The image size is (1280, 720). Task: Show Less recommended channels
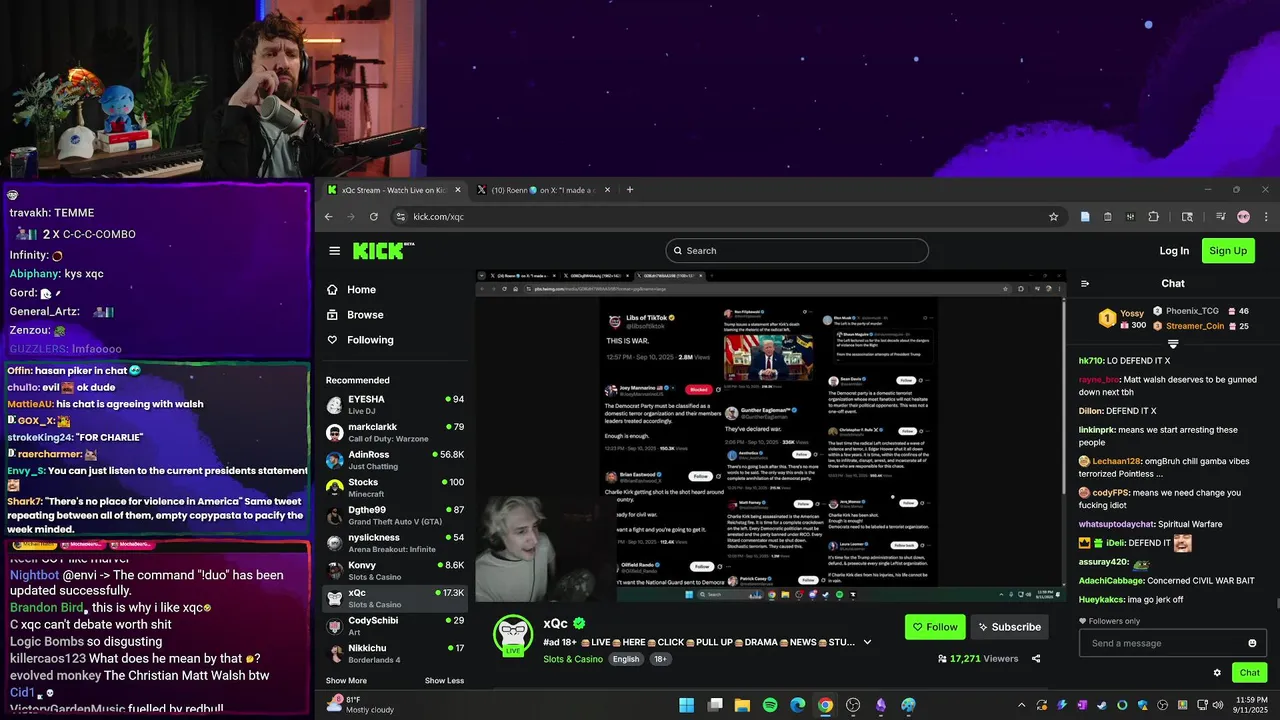(x=444, y=681)
